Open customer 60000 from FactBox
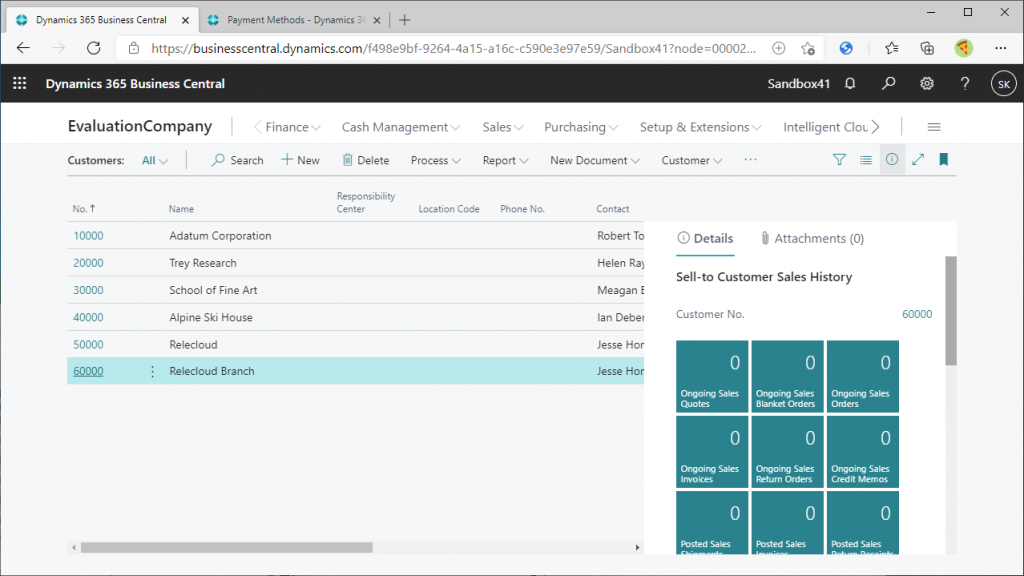This screenshot has height=576, width=1024. pyautogui.click(x=917, y=314)
